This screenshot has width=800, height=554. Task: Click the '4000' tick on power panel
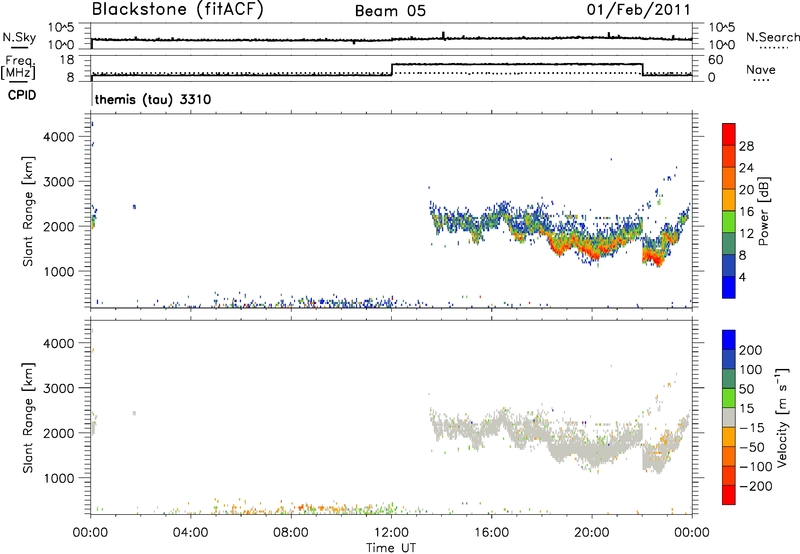tap(58, 137)
